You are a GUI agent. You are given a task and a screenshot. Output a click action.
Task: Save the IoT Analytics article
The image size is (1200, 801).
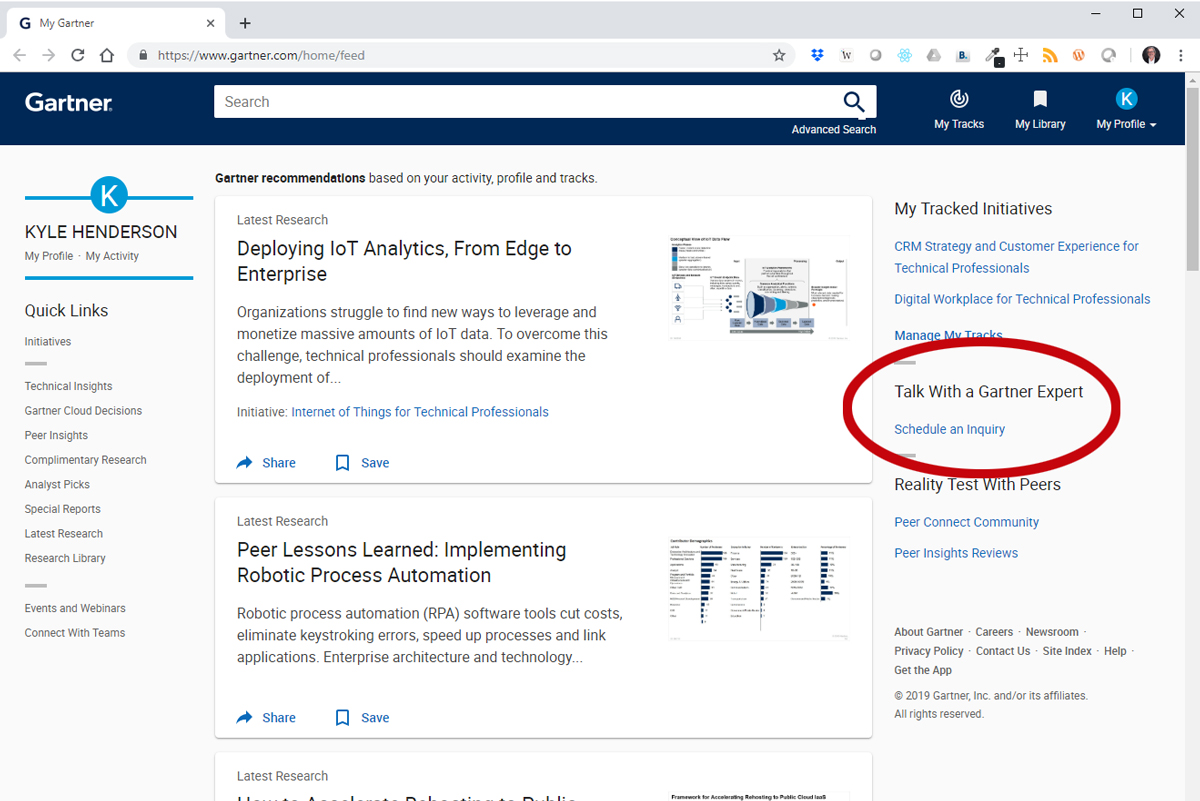360,462
